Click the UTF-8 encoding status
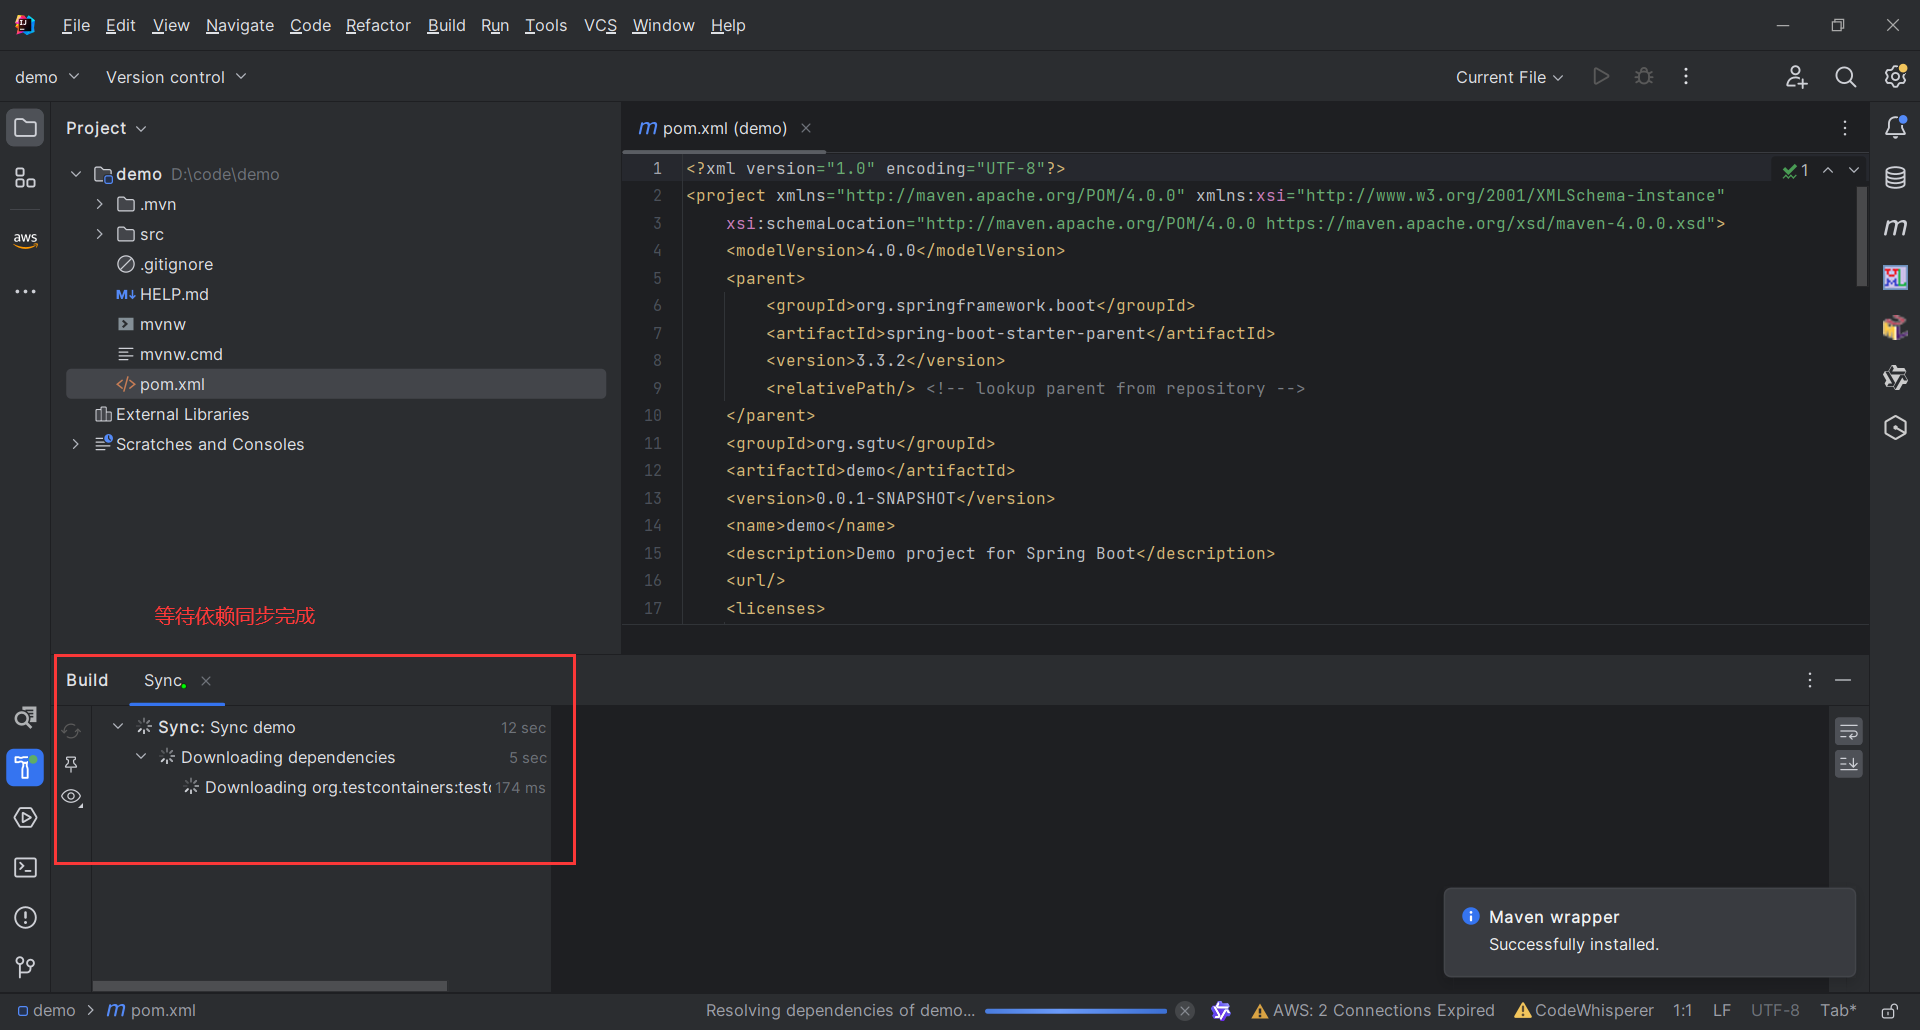The width and height of the screenshot is (1920, 1030). coord(1775,1011)
